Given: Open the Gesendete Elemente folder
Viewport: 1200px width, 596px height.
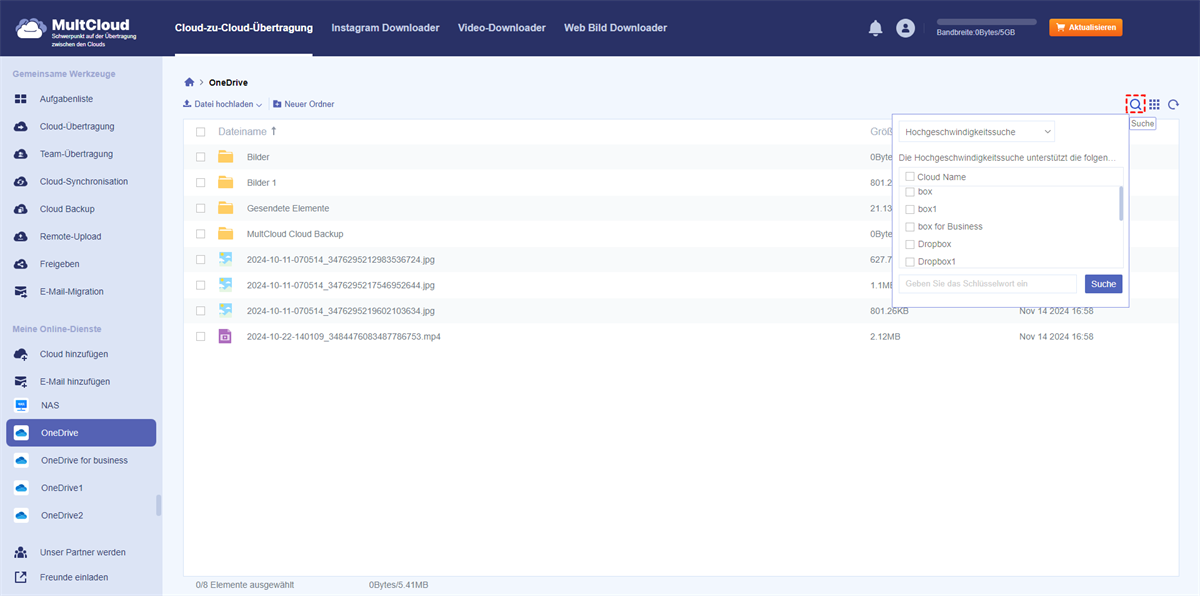Looking at the screenshot, I should 288,208.
